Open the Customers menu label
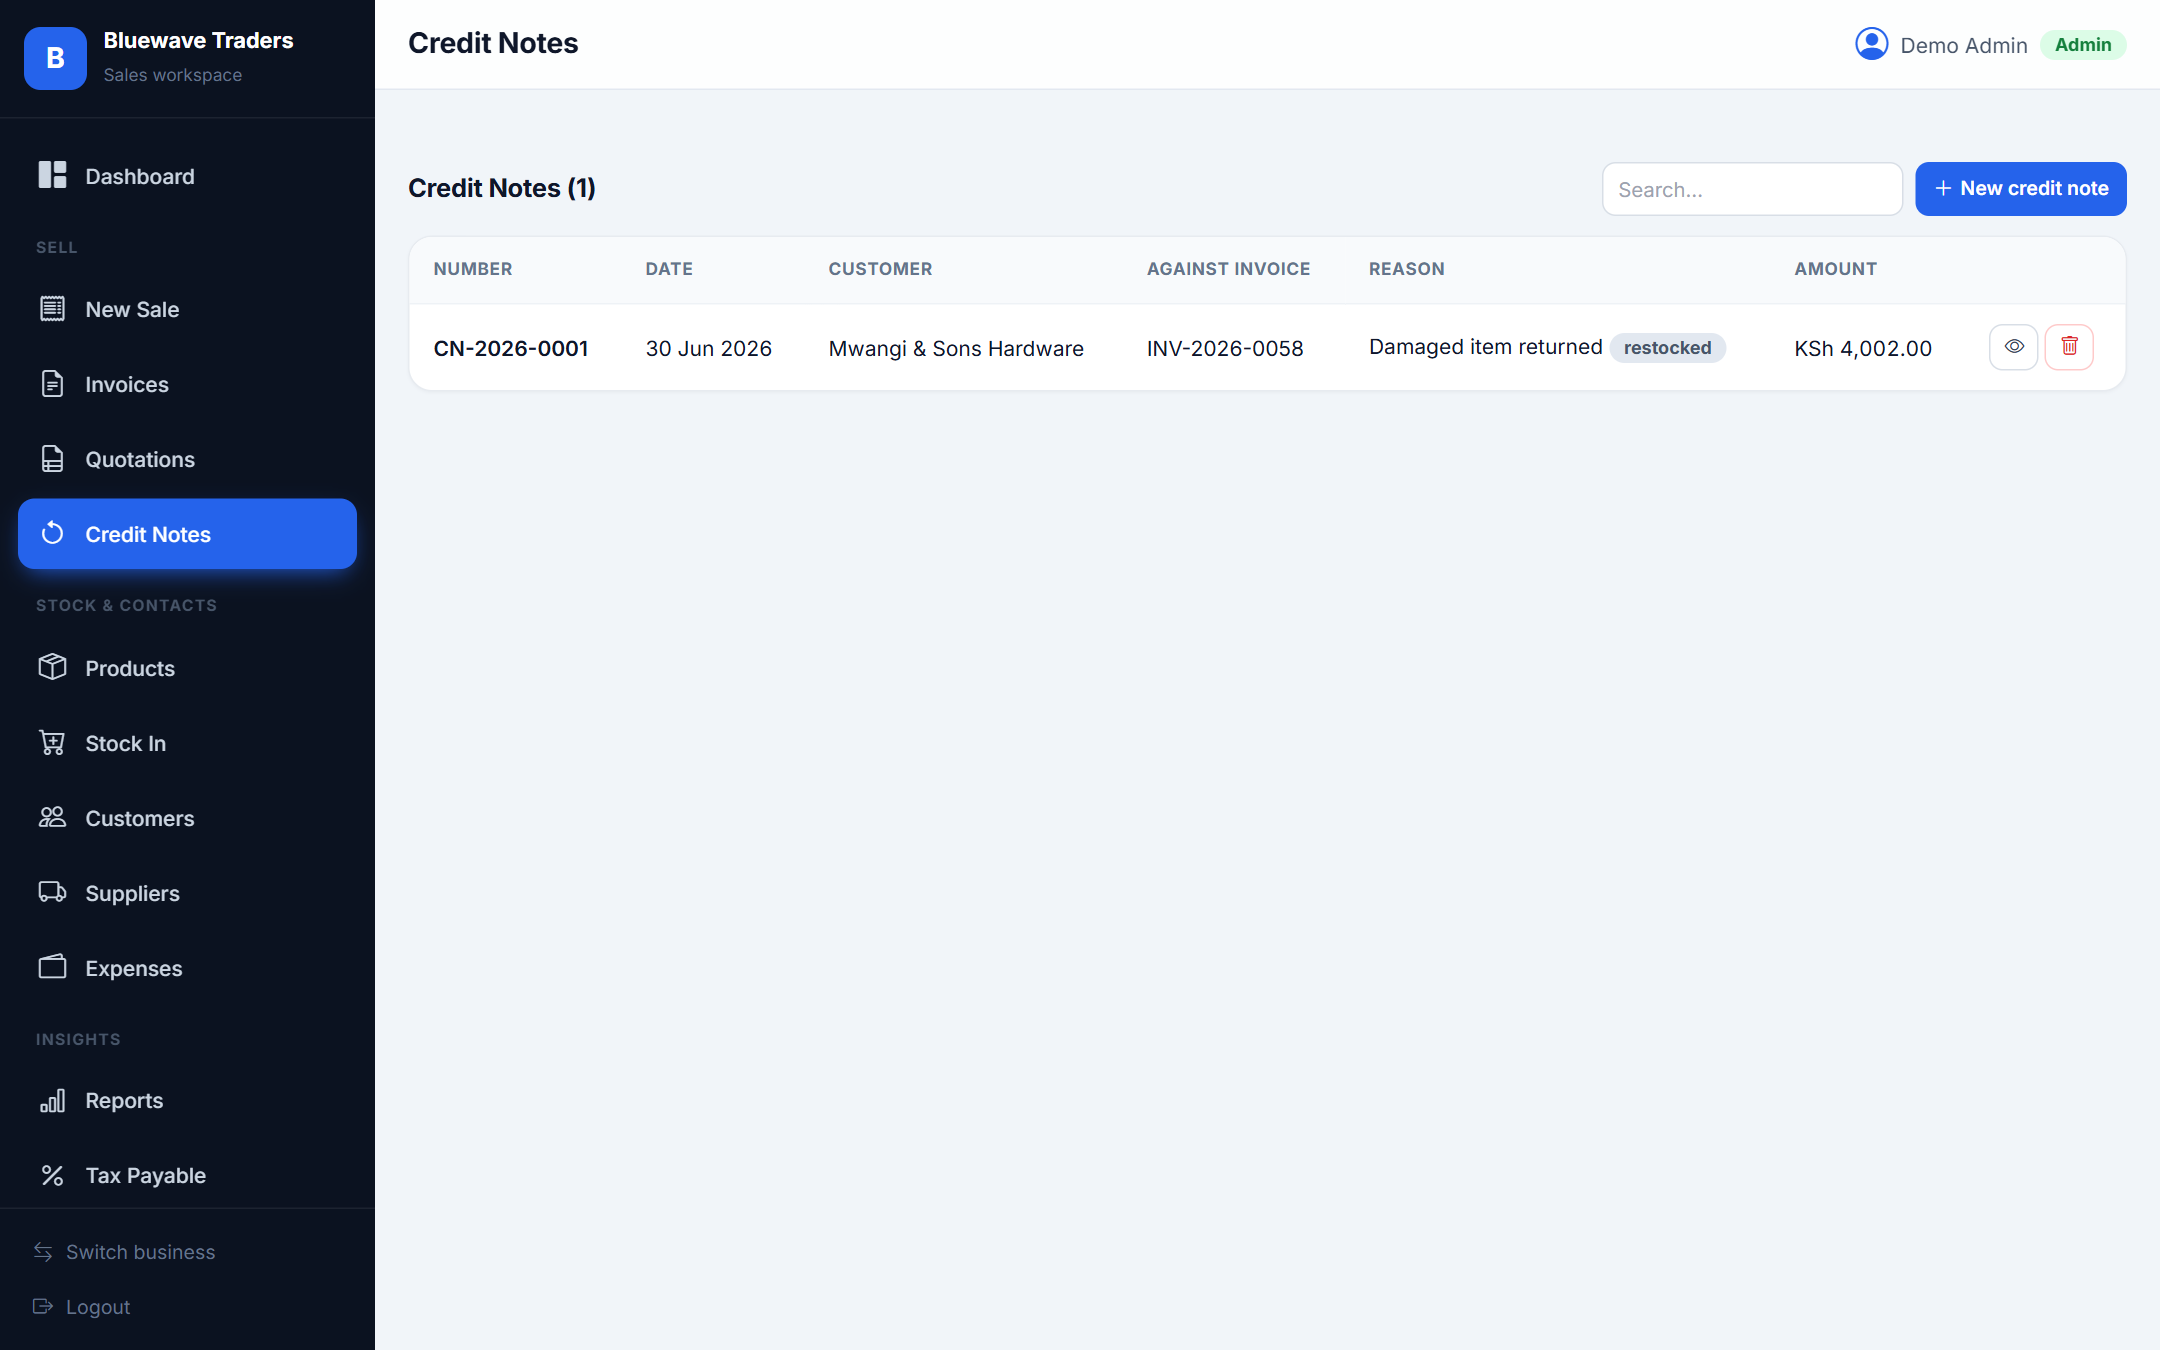This screenshot has height=1350, width=2160. point(140,818)
